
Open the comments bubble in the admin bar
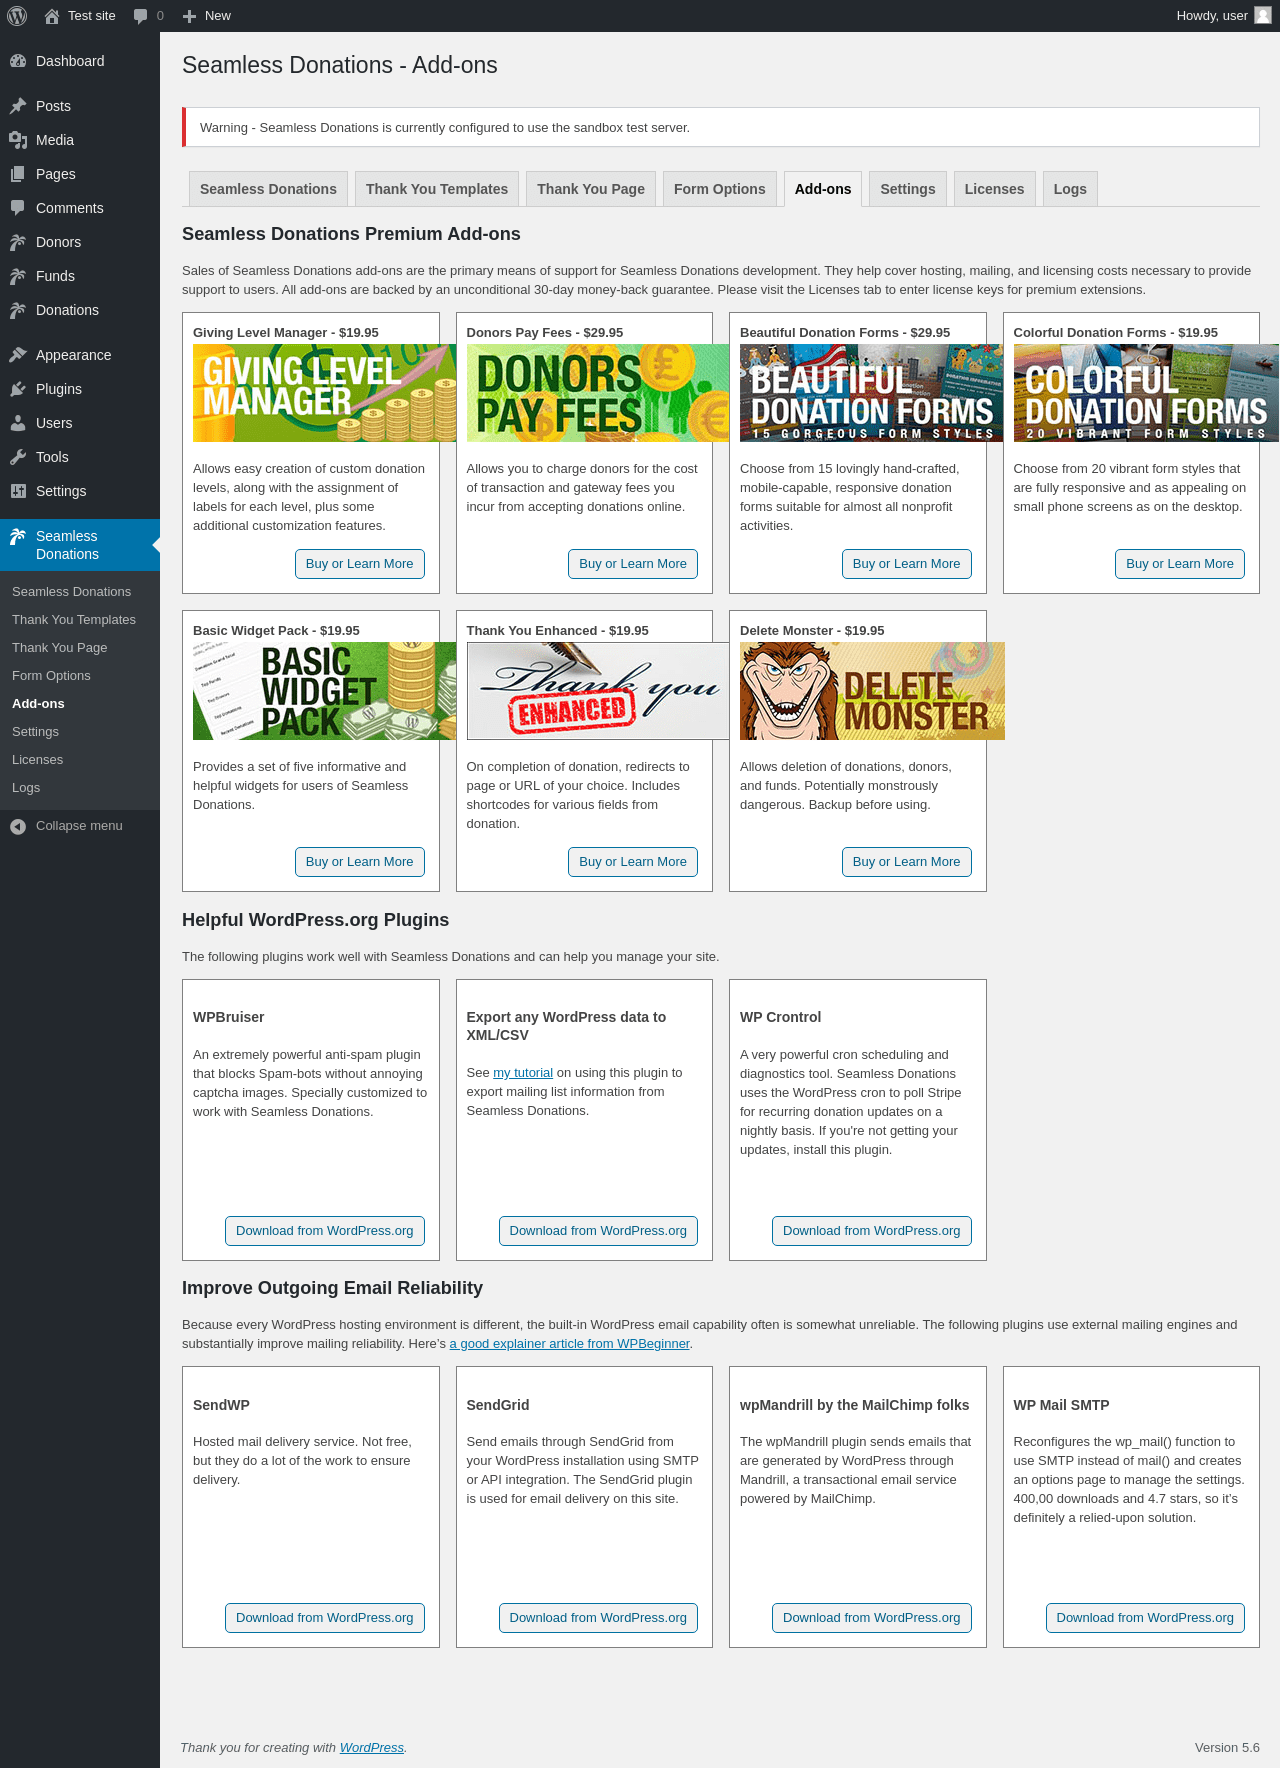point(140,16)
